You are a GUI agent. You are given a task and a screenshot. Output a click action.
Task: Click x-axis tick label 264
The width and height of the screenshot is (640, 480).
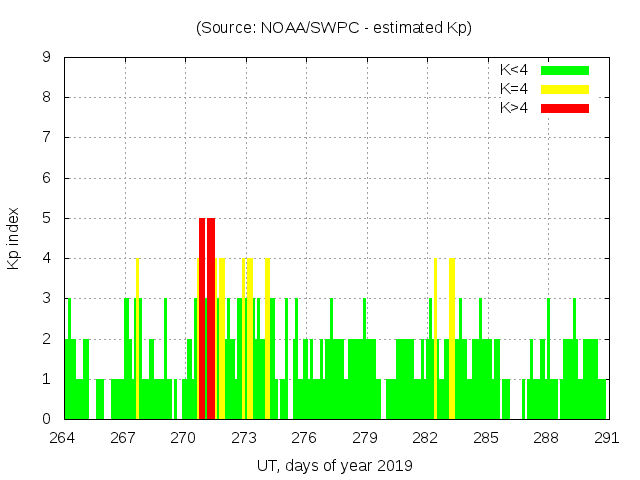(63, 437)
